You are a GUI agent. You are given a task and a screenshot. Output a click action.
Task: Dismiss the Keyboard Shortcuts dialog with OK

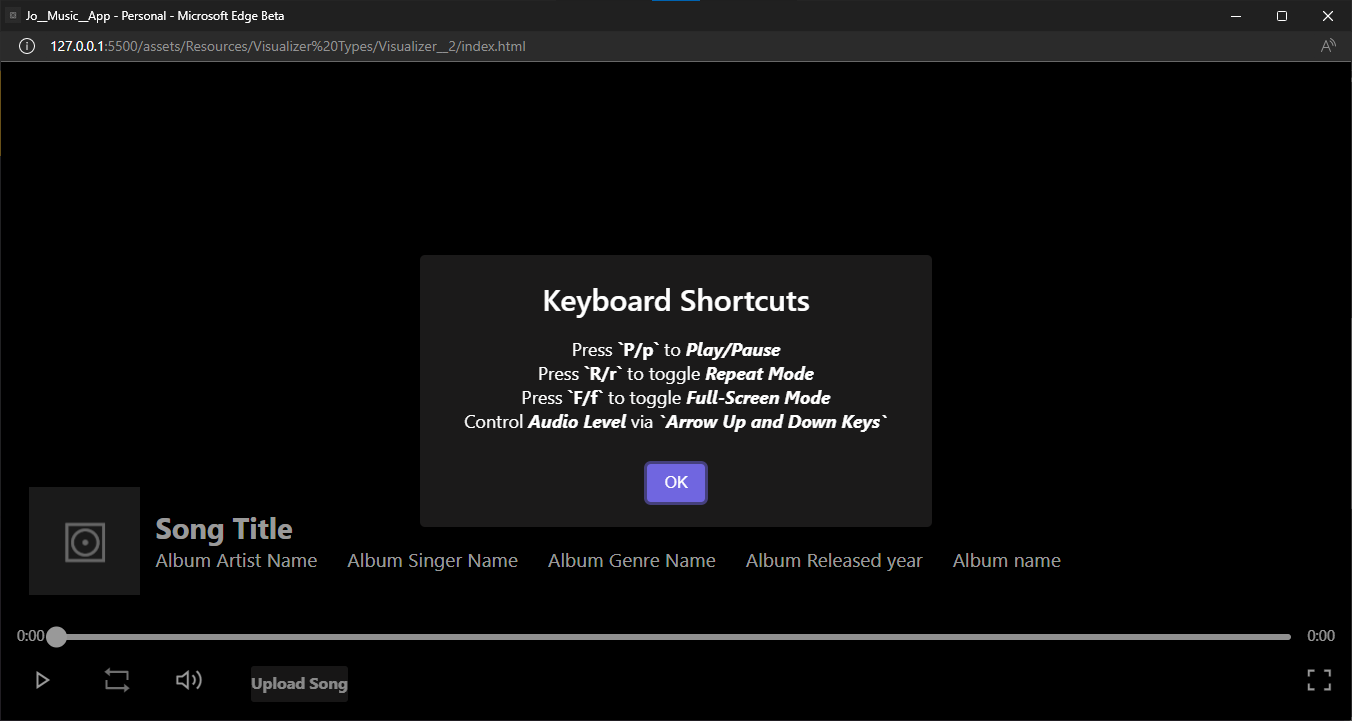click(676, 482)
